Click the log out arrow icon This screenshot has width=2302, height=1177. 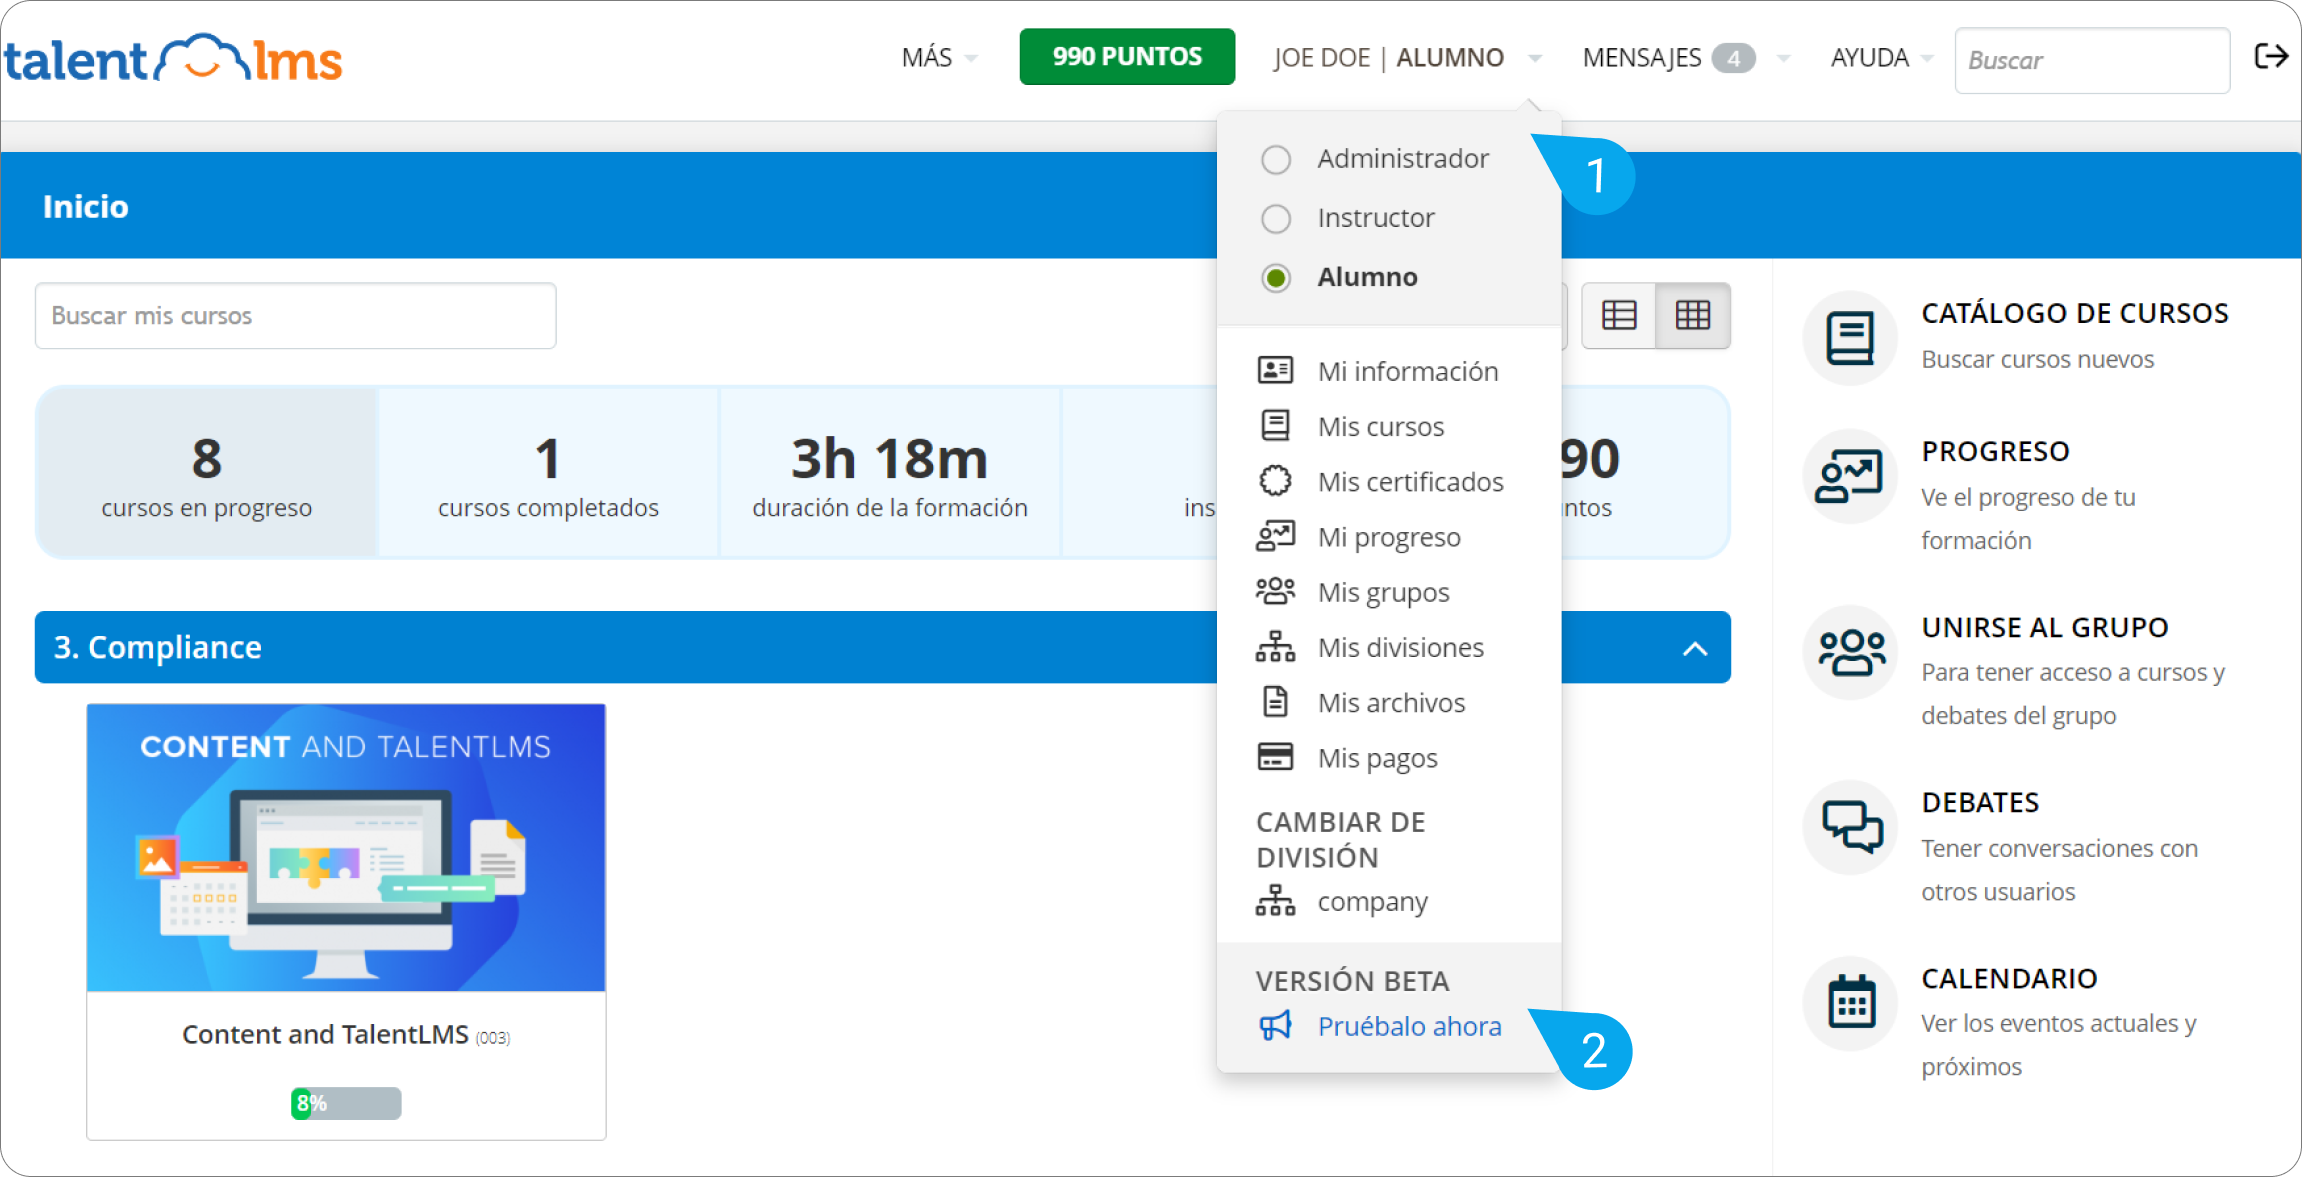point(2271,56)
